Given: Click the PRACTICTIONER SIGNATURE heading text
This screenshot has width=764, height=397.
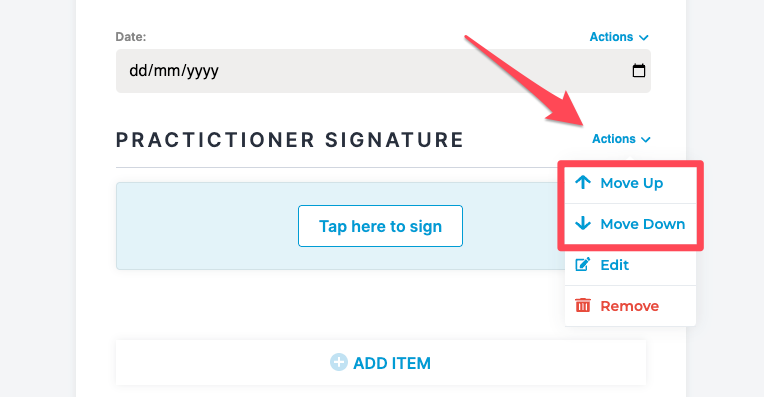Looking at the screenshot, I should tap(289, 140).
